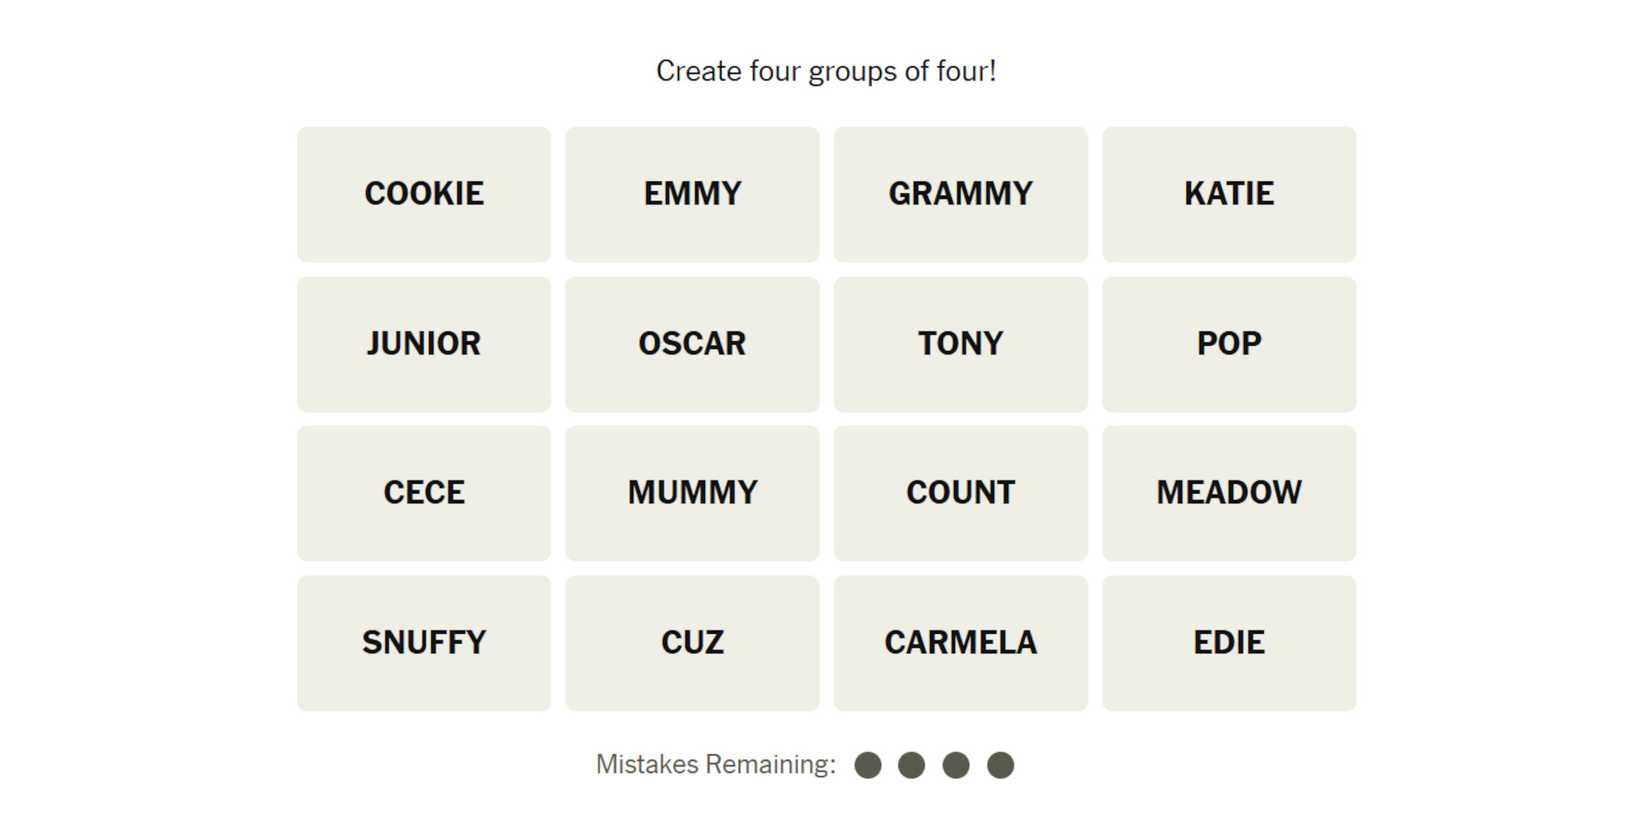Select the POP word card
Screen dimensions: 1650x825
pyautogui.click(x=1229, y=344)
